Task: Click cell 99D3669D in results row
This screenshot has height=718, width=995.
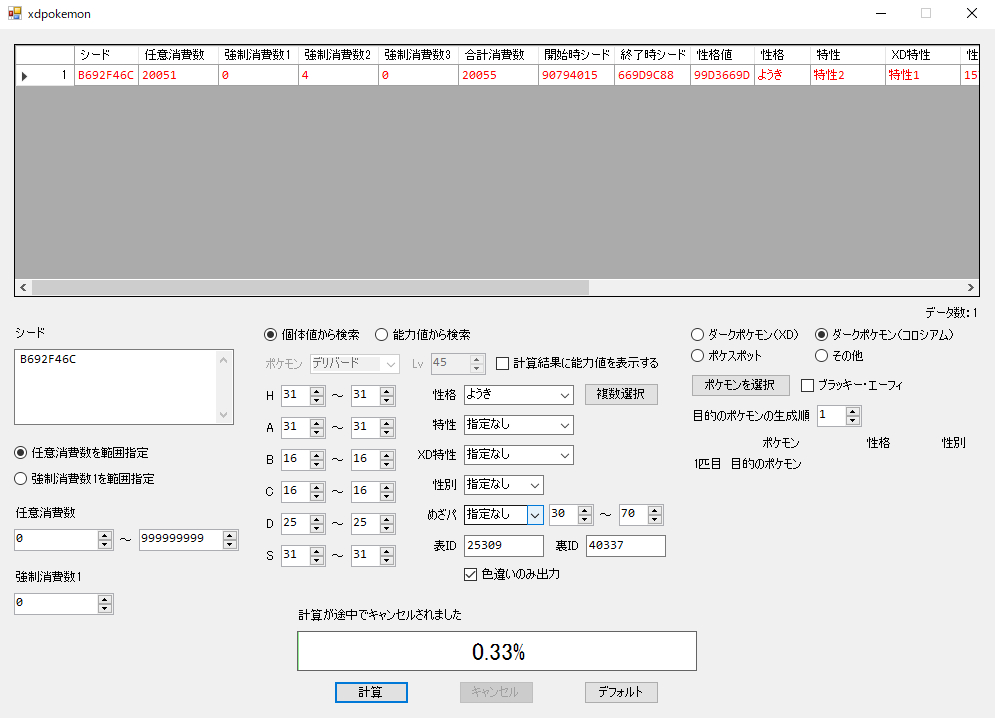Action: tap(722, 76)
